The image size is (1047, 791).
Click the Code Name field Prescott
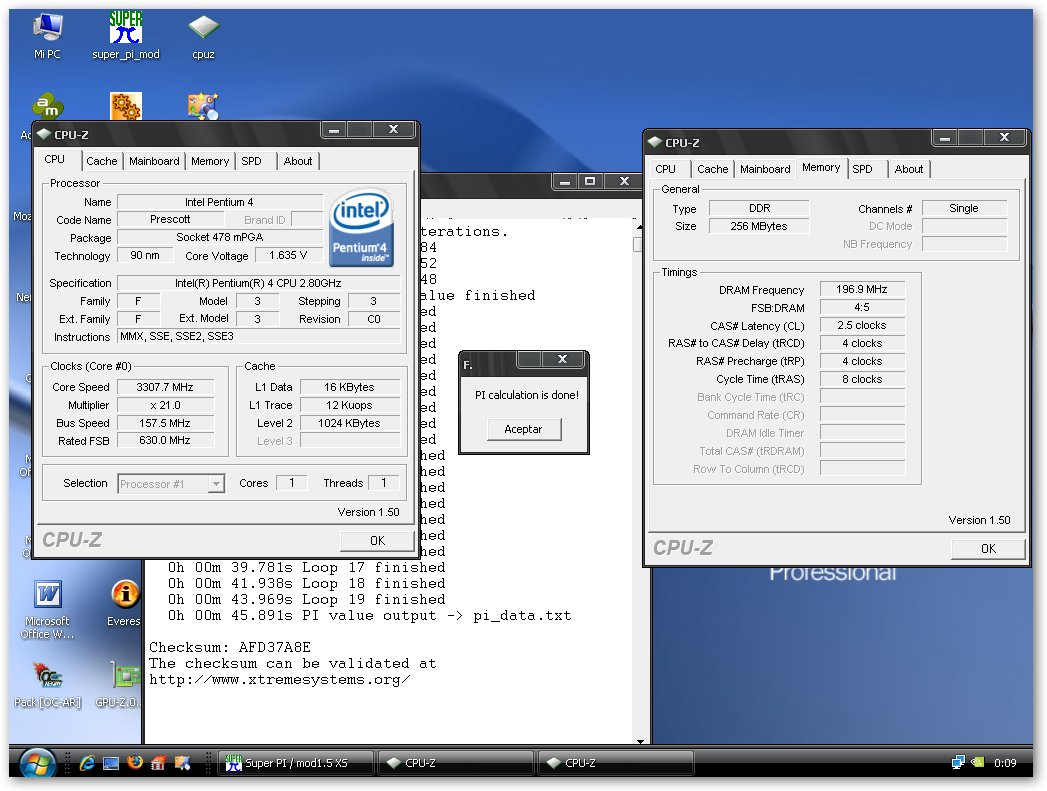[x=170, y=220]
